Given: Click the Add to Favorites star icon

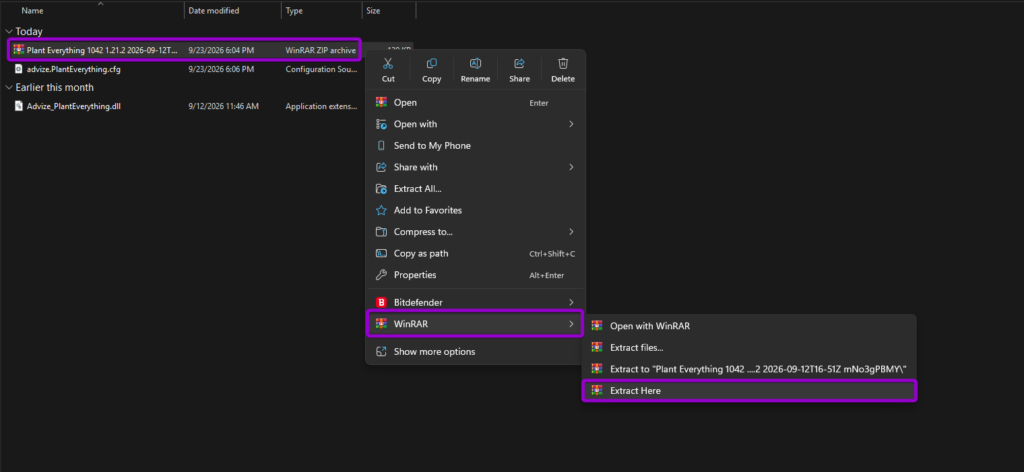Looking at the screenshot, I should coord(381,210).
